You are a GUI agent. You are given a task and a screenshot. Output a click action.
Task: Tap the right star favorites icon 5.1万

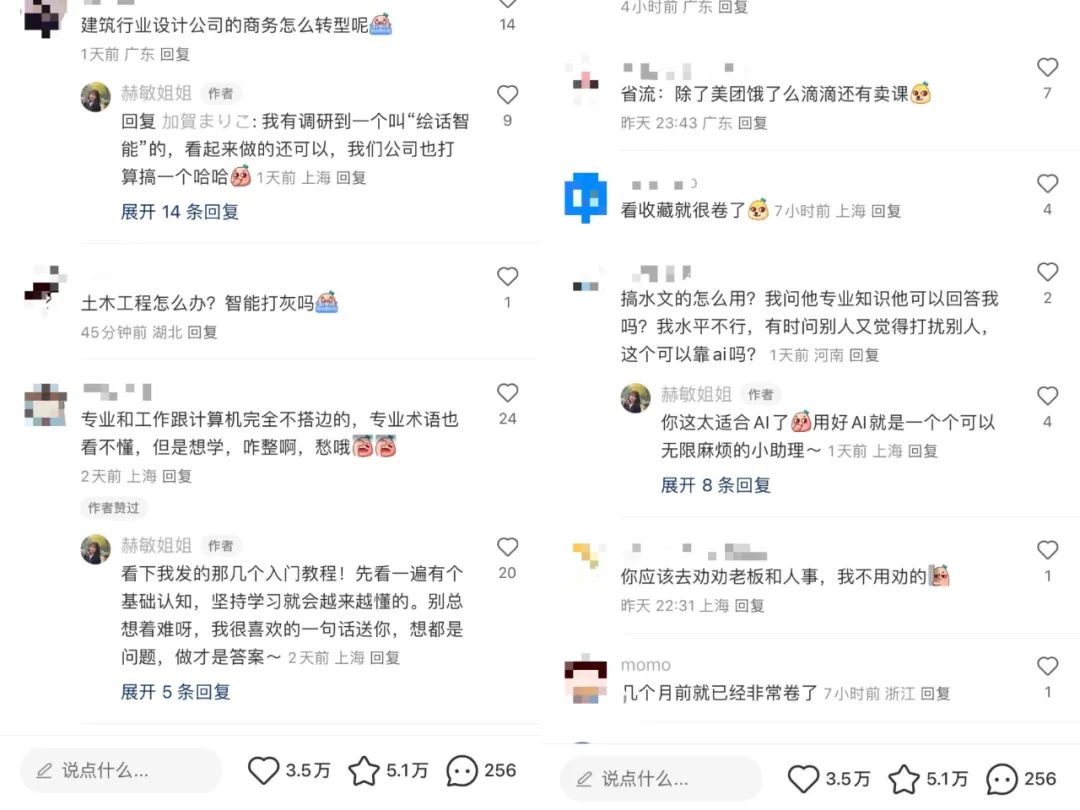(904, 779)
